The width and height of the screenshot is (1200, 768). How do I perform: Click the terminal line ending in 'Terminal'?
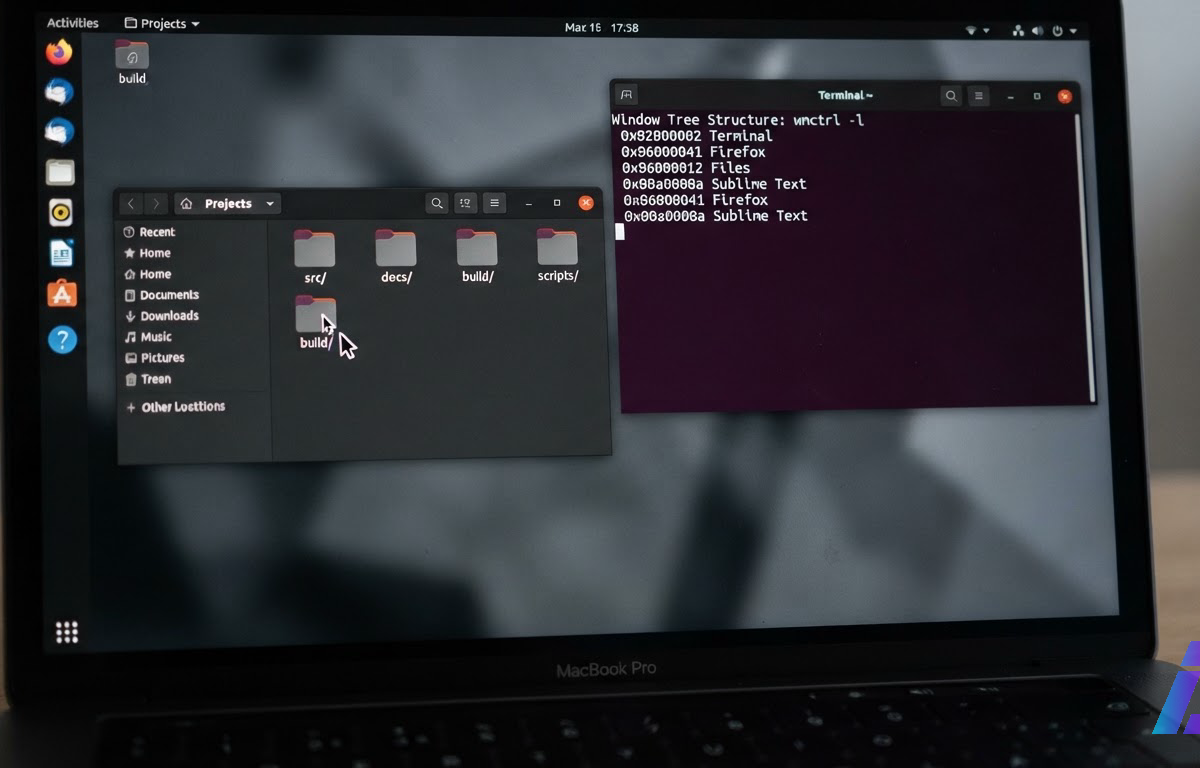tap(696, 136)
